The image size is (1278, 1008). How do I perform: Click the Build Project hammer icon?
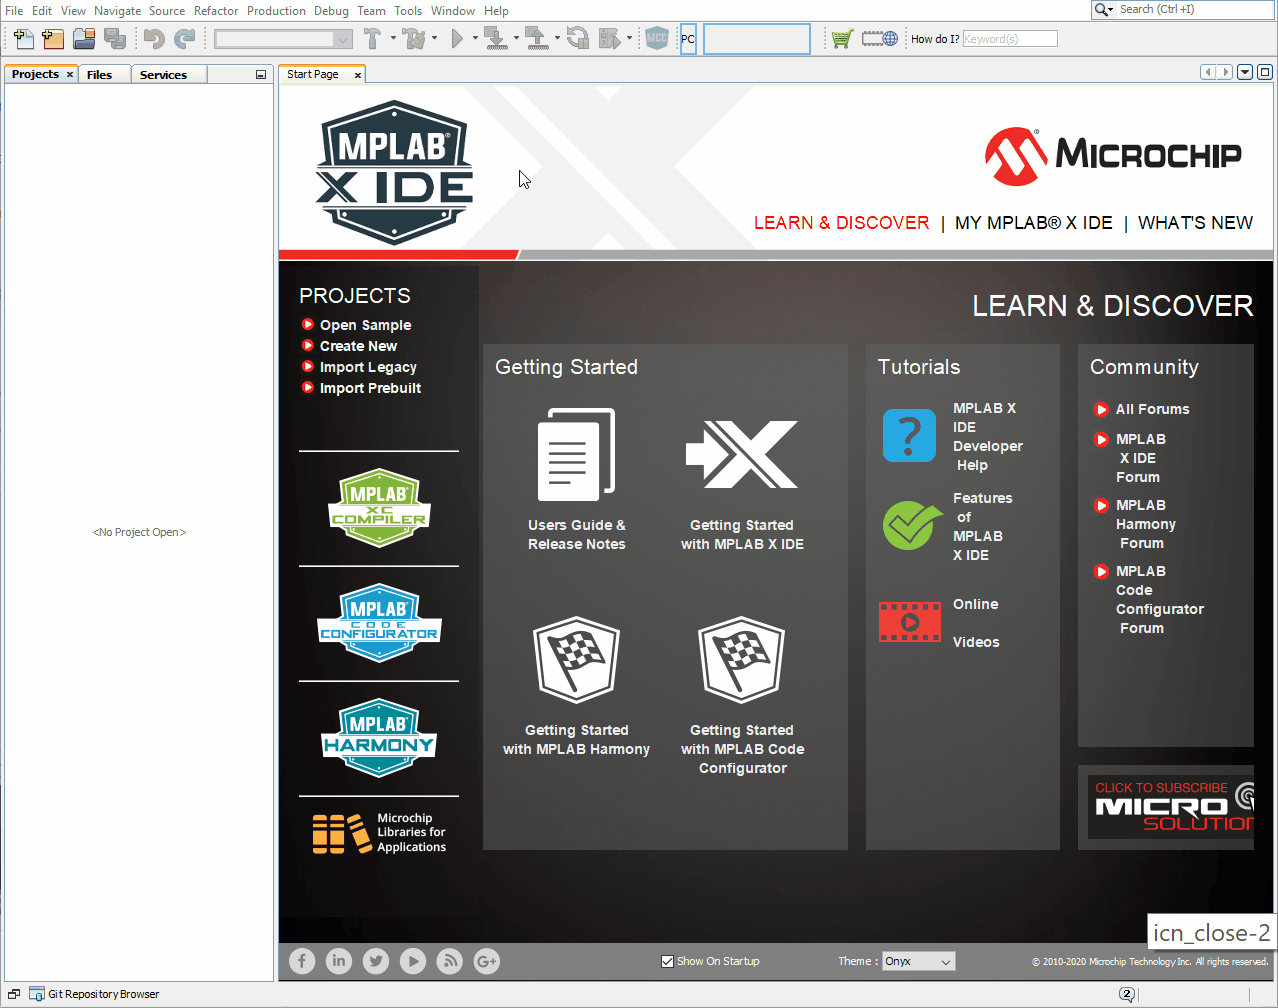pyautogui.click(x=373, y=39)
